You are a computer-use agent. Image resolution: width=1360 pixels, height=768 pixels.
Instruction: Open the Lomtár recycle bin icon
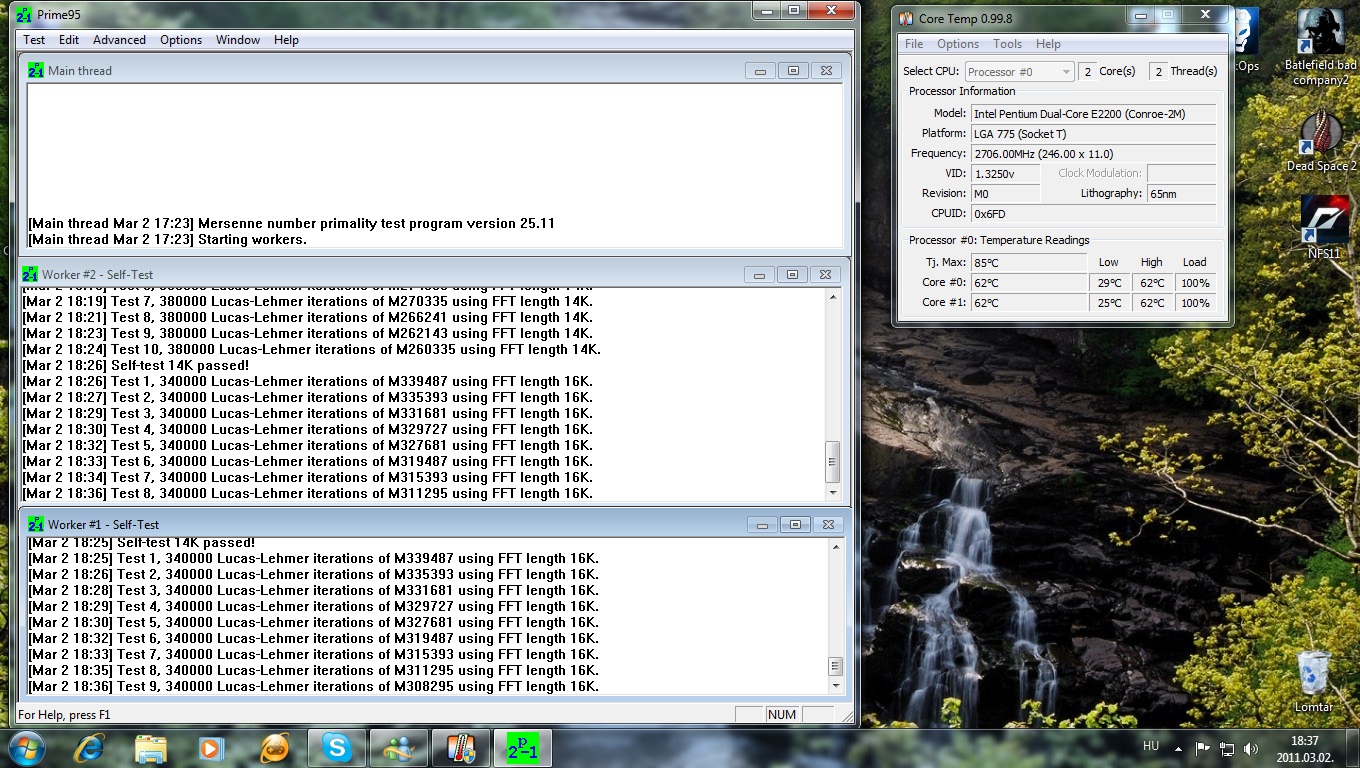coord(1314,681)
